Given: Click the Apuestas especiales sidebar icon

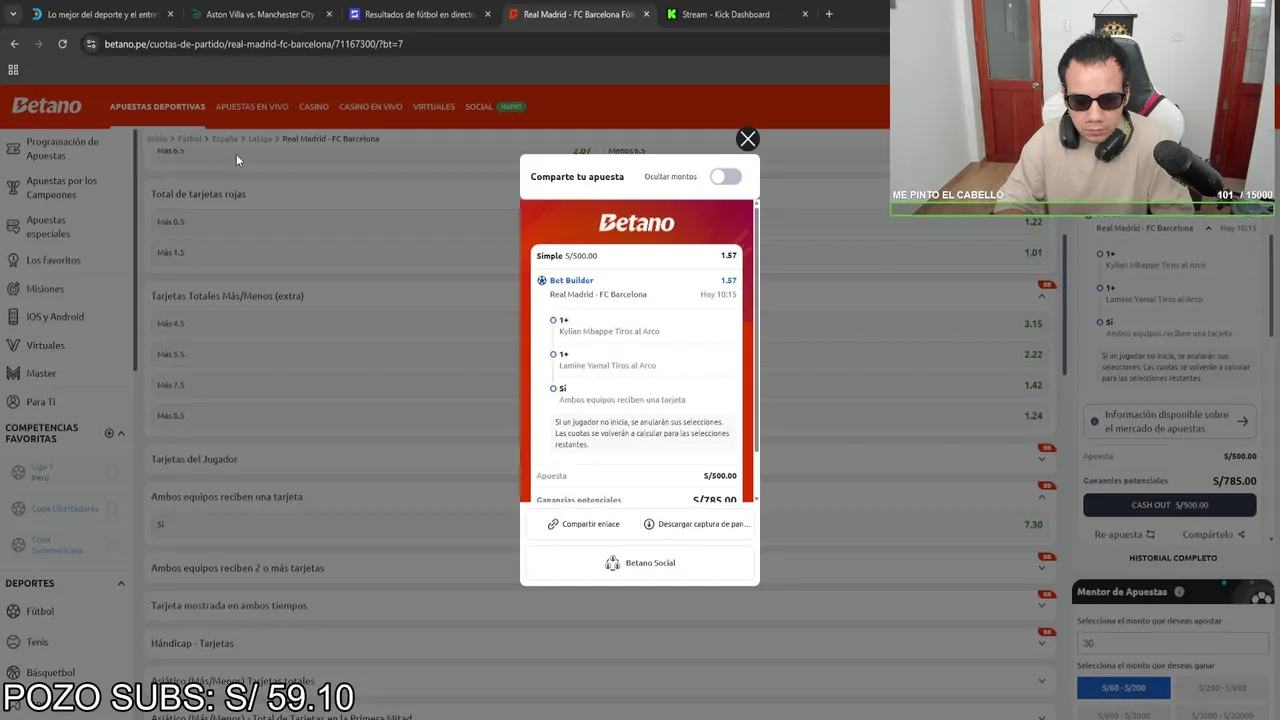Looking at the screenshot, I should [x=13, y=227].
